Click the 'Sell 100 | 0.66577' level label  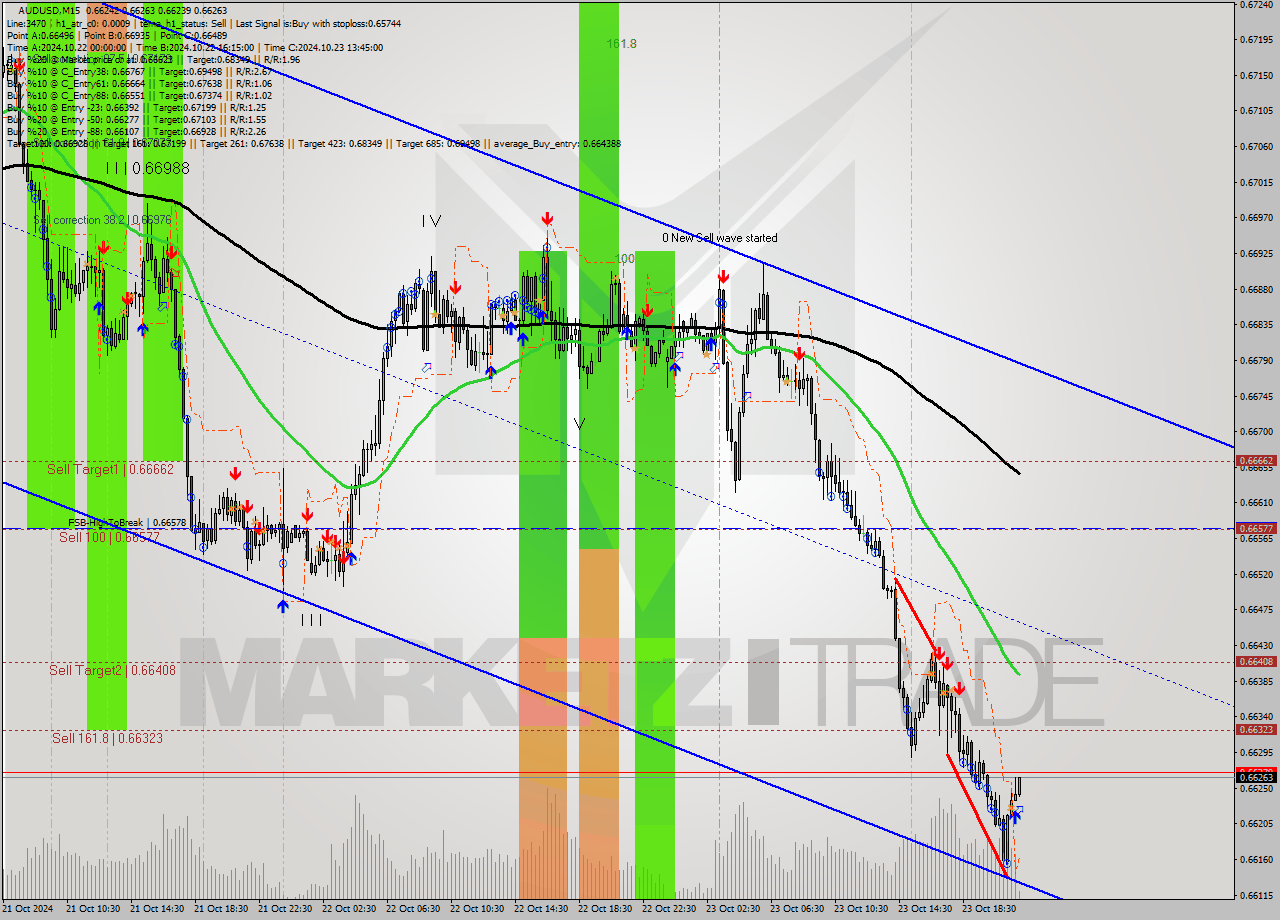pyautogui.click(x=109, y=537)
